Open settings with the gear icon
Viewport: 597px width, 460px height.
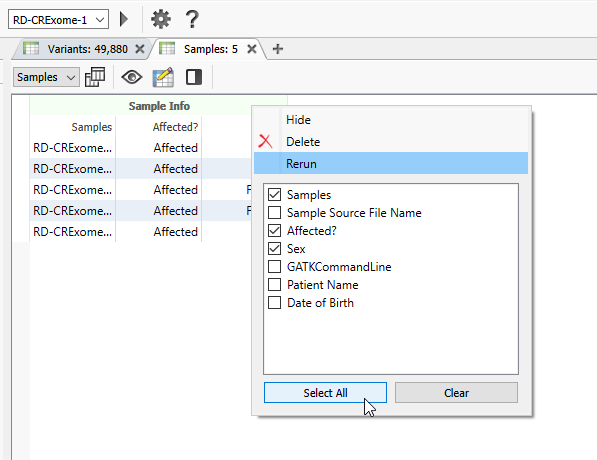click(x=161, y=19)
